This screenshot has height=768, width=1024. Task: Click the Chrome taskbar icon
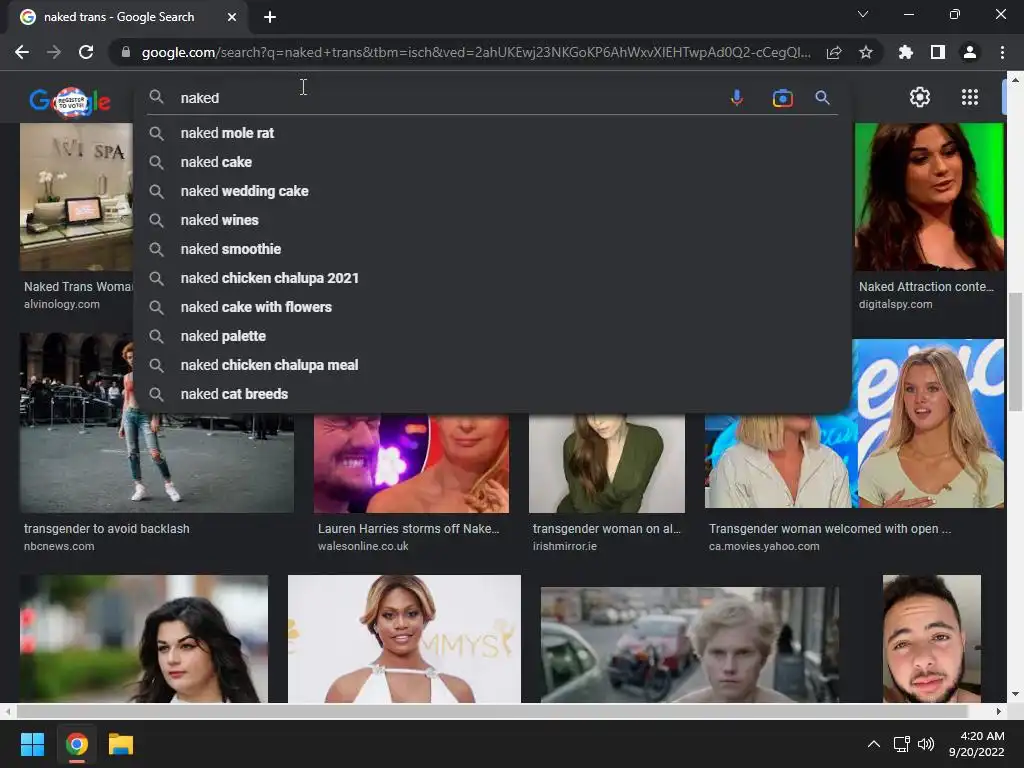[x=77, y=744]
